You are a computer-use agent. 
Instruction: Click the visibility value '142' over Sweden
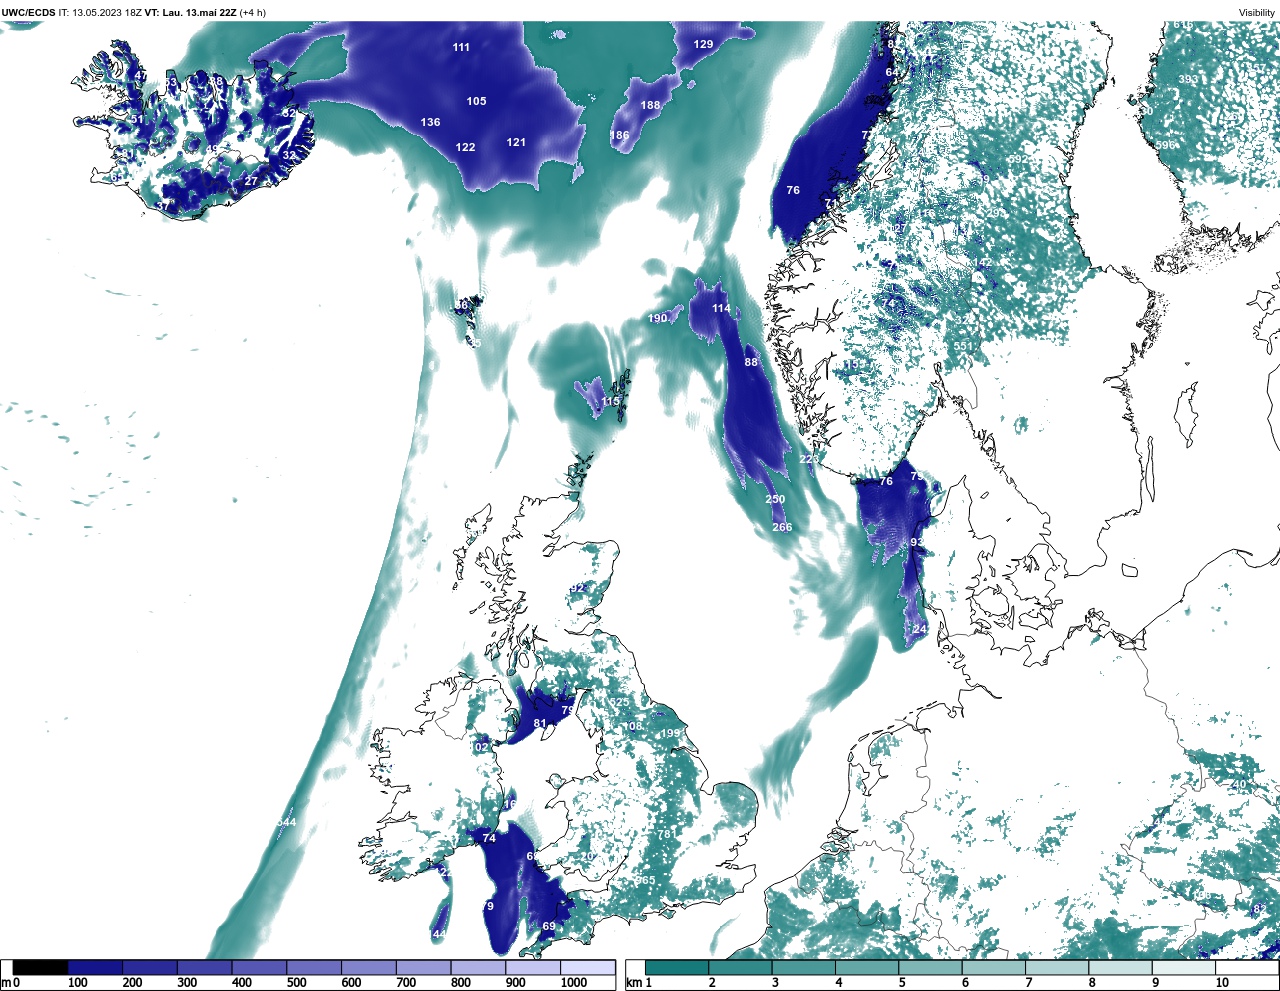983,262
